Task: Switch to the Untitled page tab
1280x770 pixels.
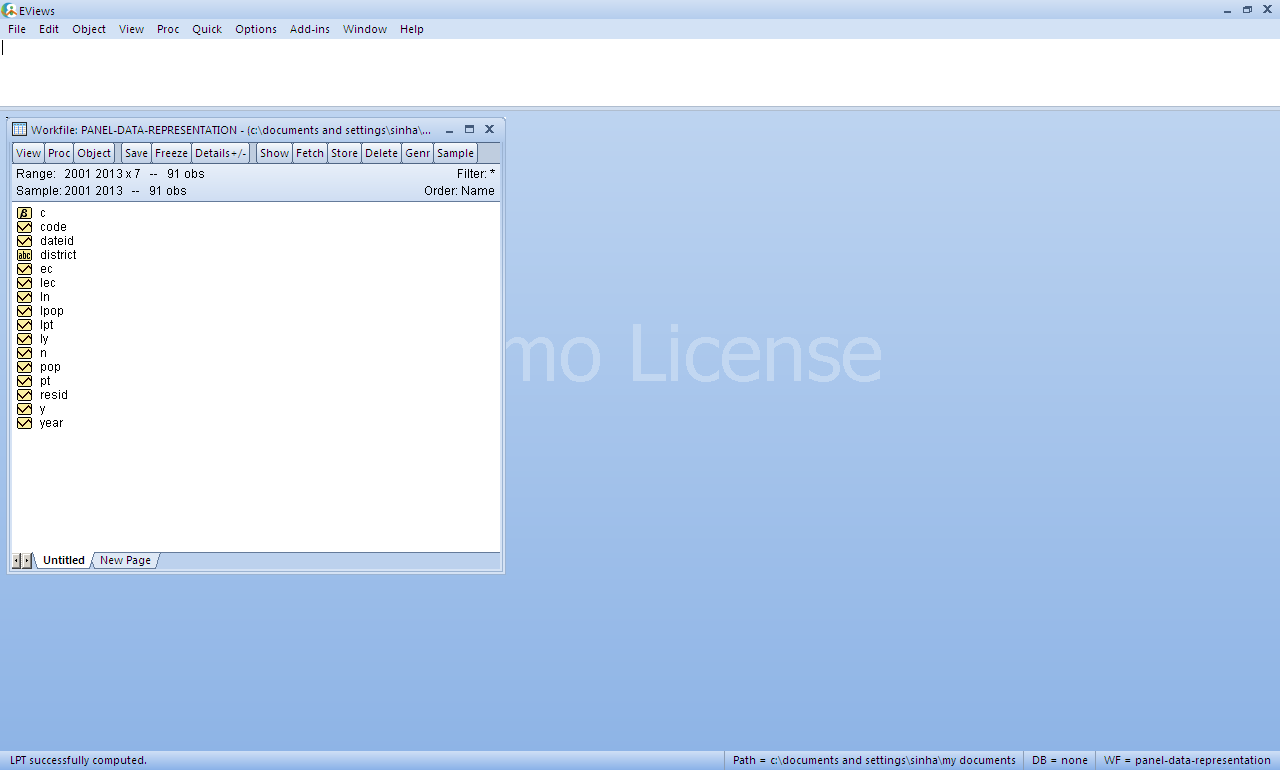Action: point(64,560)
